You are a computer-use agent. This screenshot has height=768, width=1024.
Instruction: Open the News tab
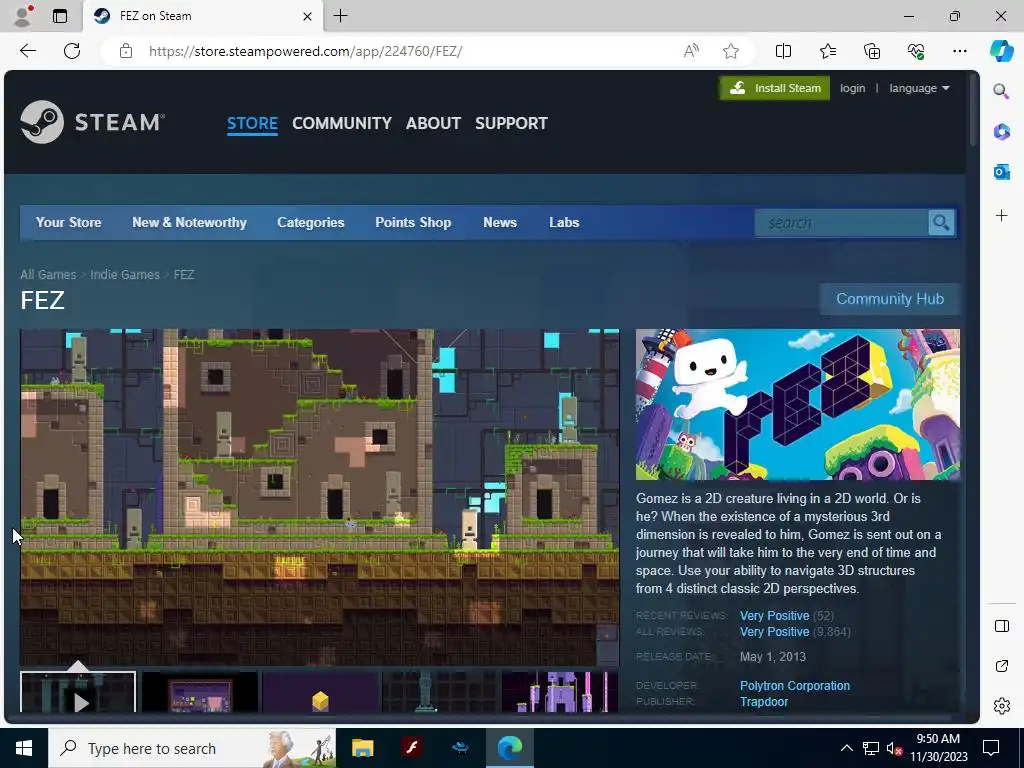click(500, 223)
